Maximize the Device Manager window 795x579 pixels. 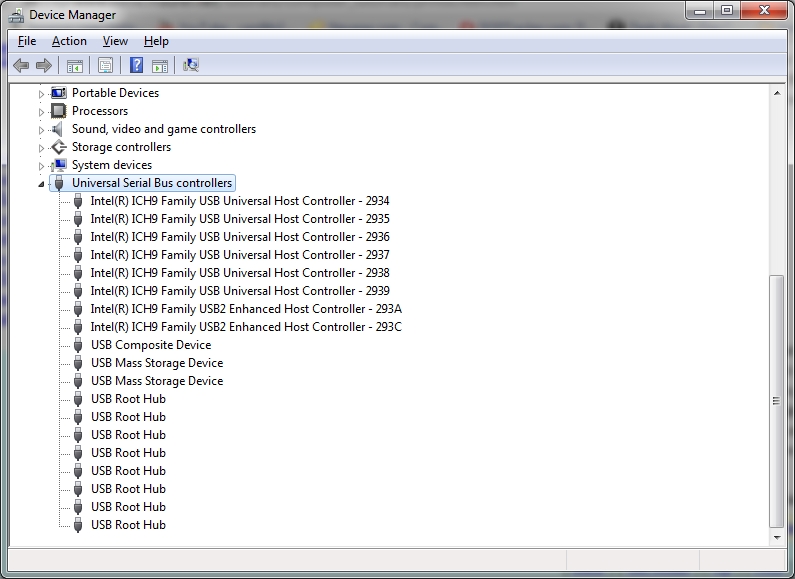727,11
